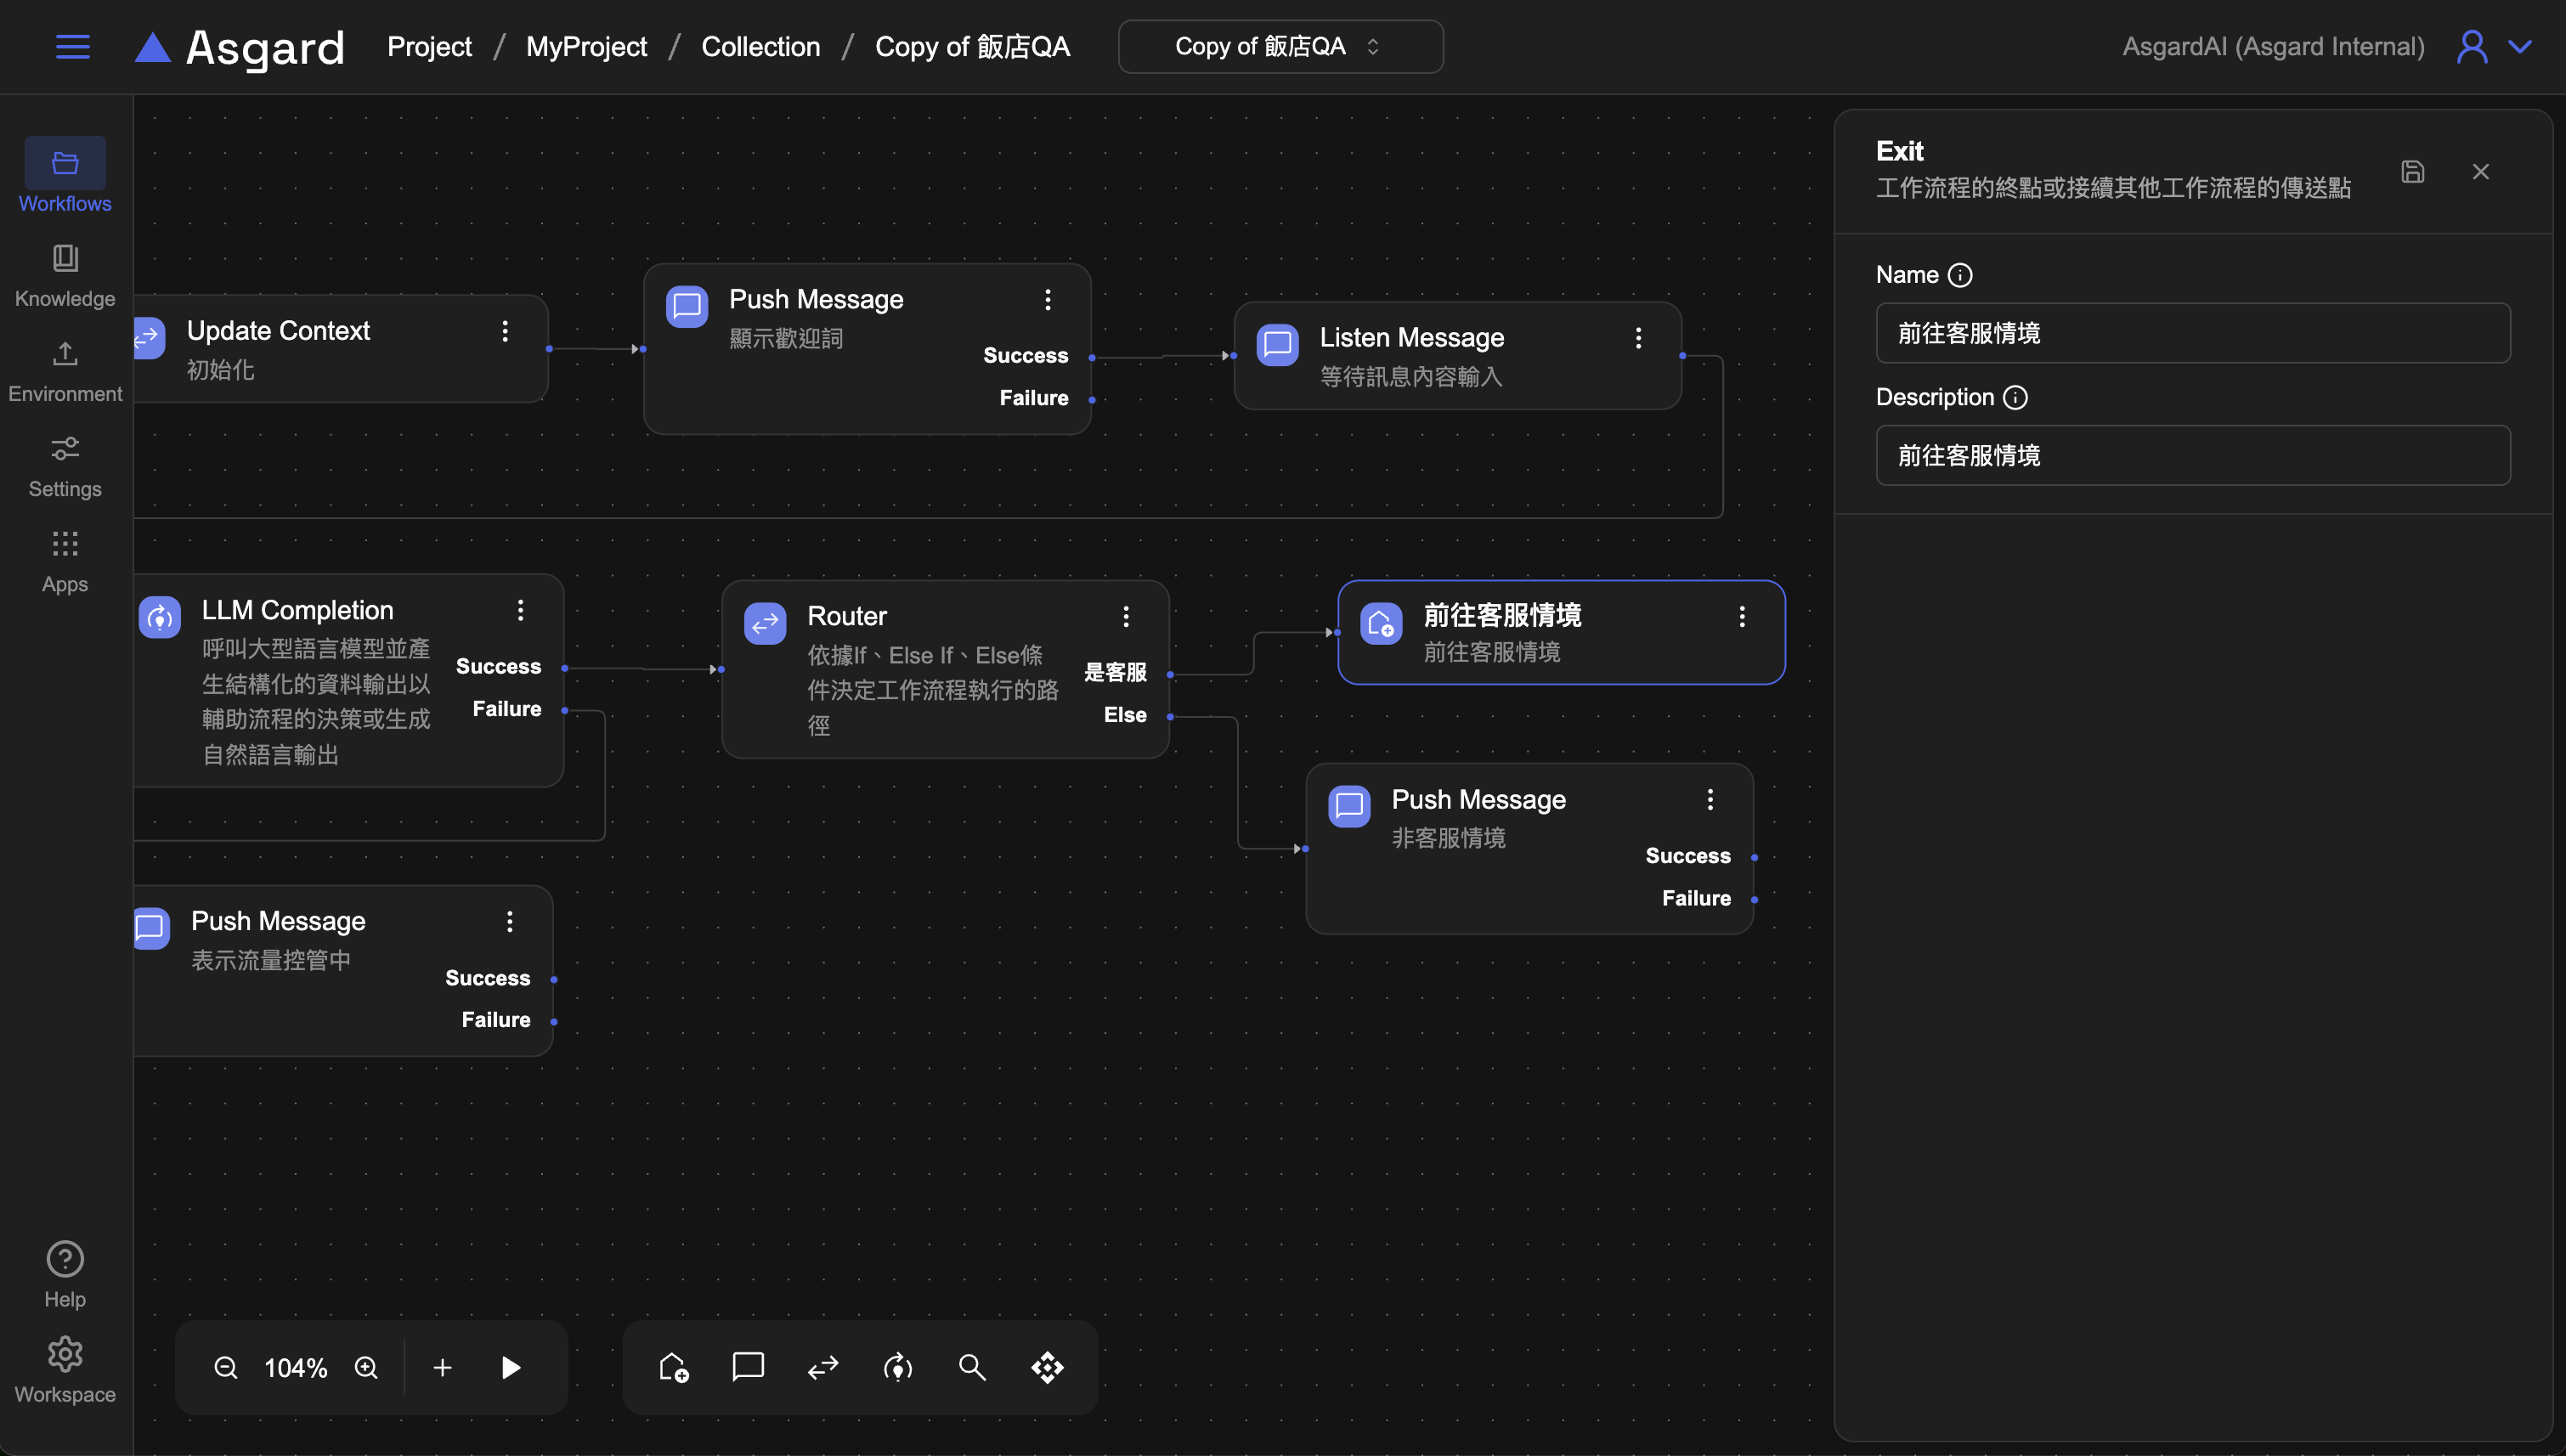Open the Copy of 飯店QA workflow selector
Screen dimensions: 2566x1456
pyautogui.click(x=1279, y=46)
